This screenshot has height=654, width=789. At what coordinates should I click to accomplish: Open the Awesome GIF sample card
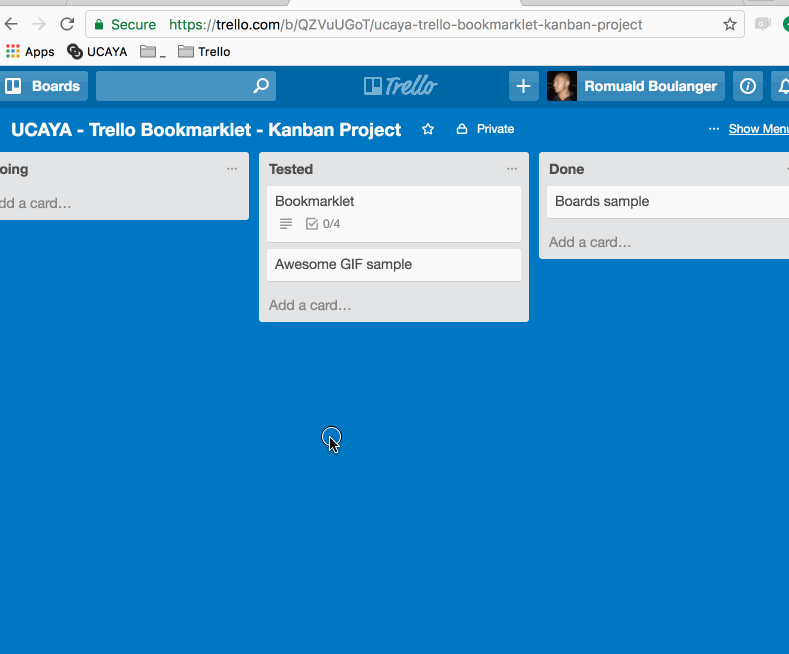point(394,265)
